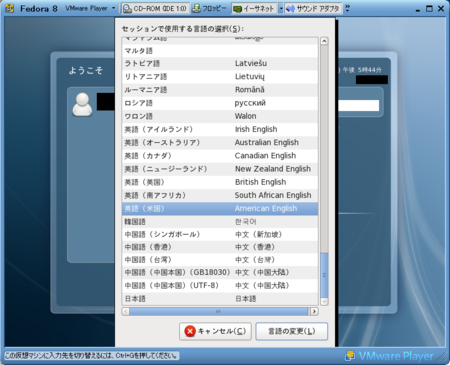Select the 中国語（香港） row
This screenshot has height=365, width=450.
(220, 247)
